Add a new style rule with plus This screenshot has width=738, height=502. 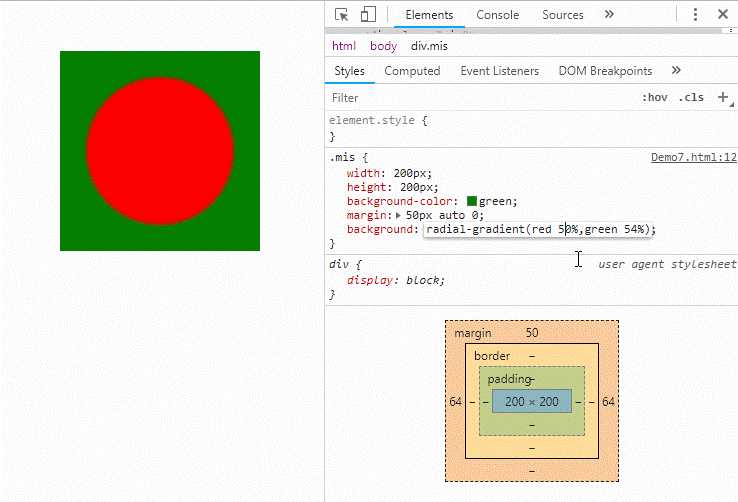pyautogui.click(x=723, y=97)
